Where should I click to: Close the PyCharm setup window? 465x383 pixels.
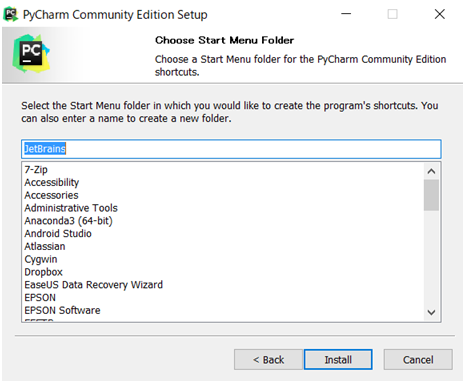pyautogui.click(x=440, y=14)
